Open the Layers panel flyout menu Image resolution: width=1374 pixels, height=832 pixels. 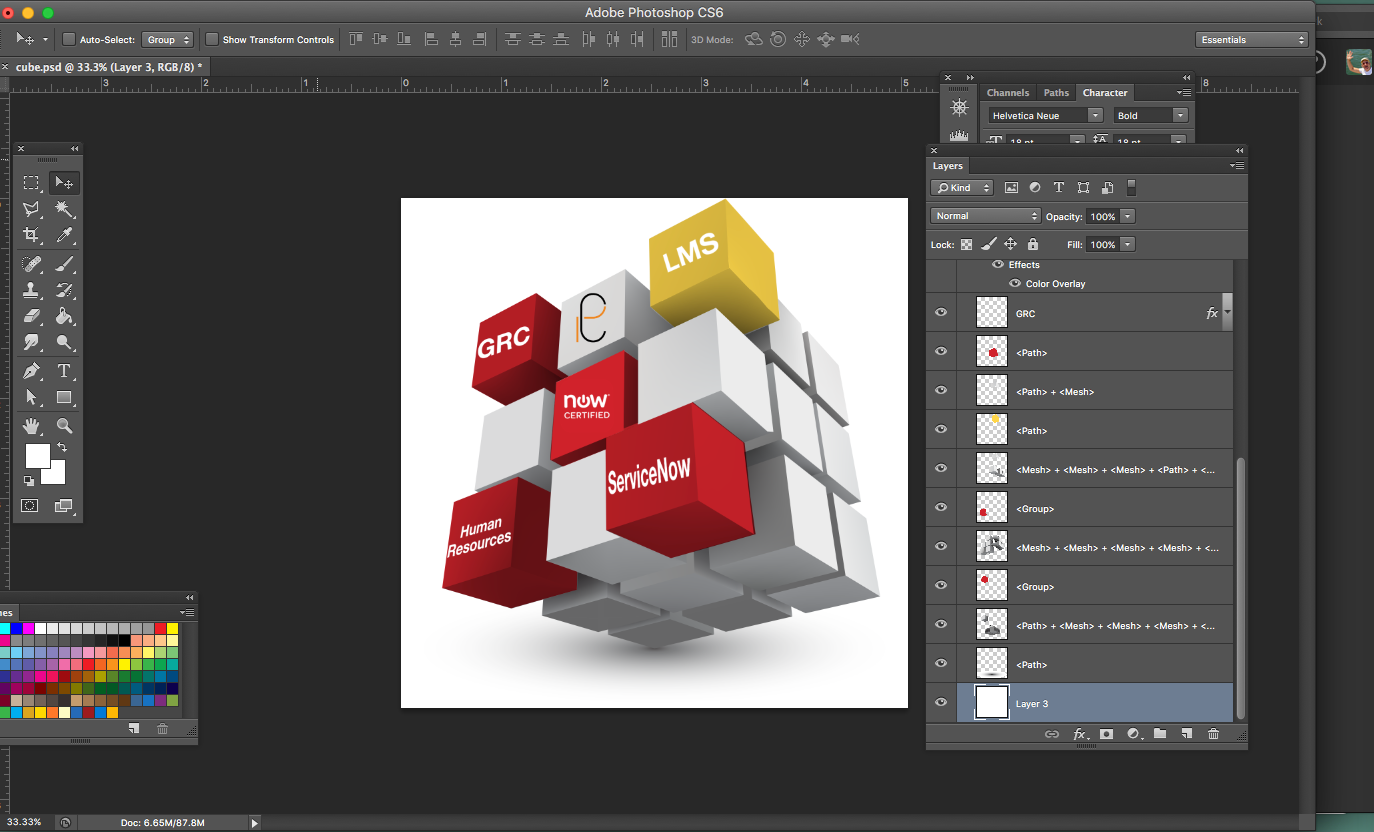(1237, 166)
